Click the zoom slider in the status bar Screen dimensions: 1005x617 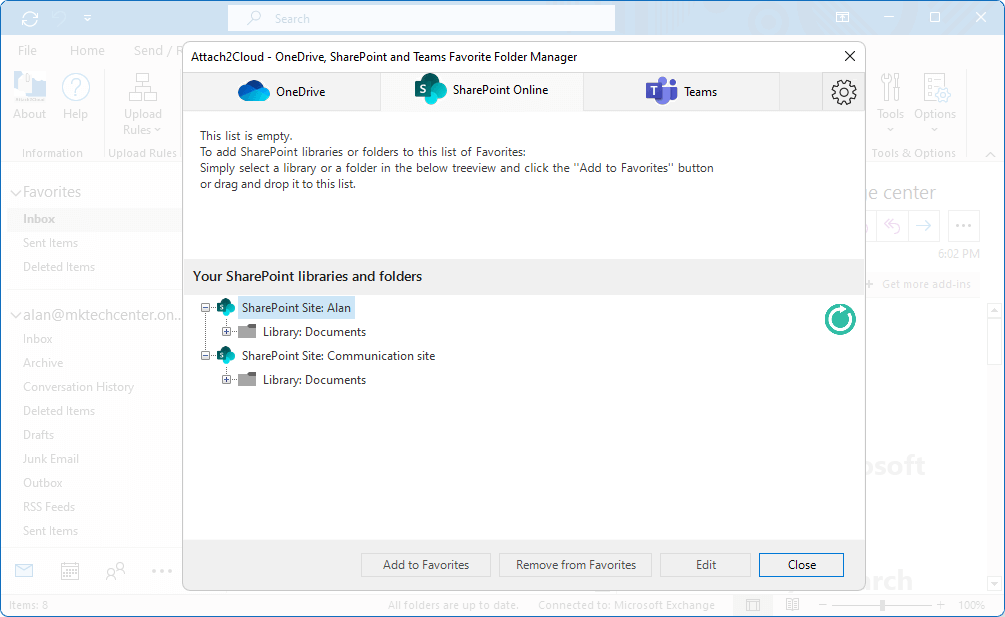tap(884, 605)
